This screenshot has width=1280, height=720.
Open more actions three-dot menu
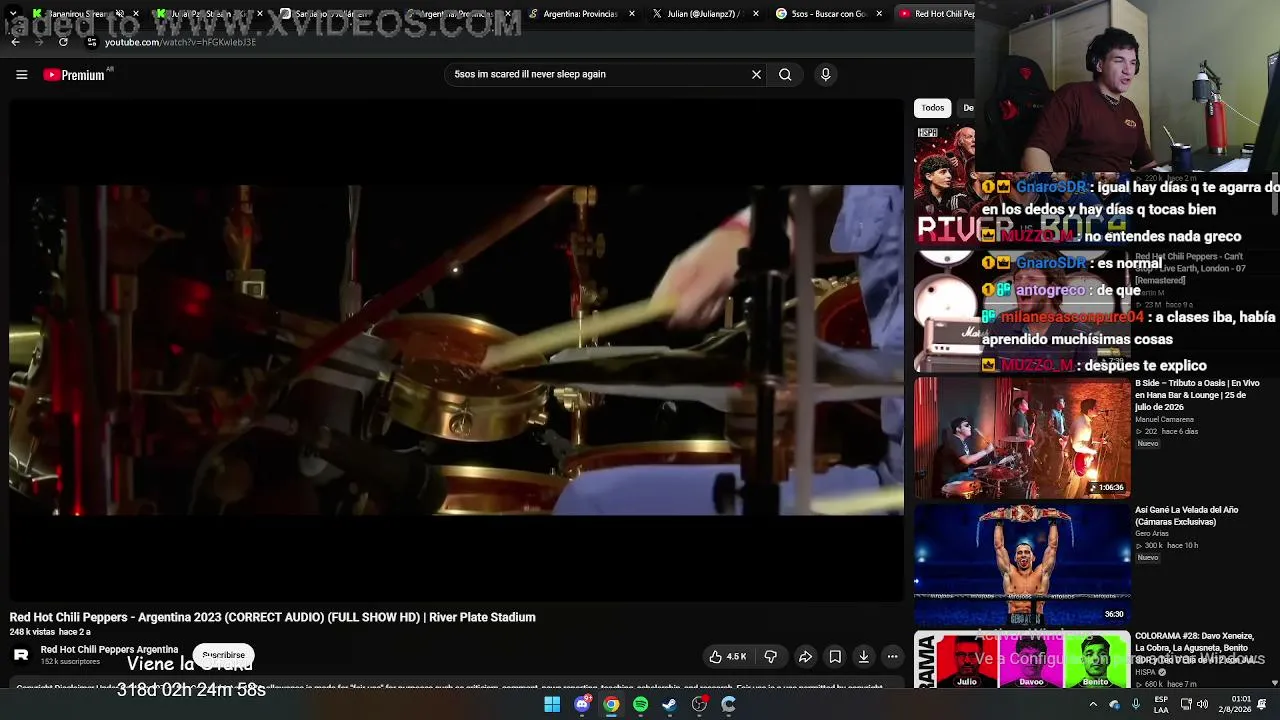892,657
